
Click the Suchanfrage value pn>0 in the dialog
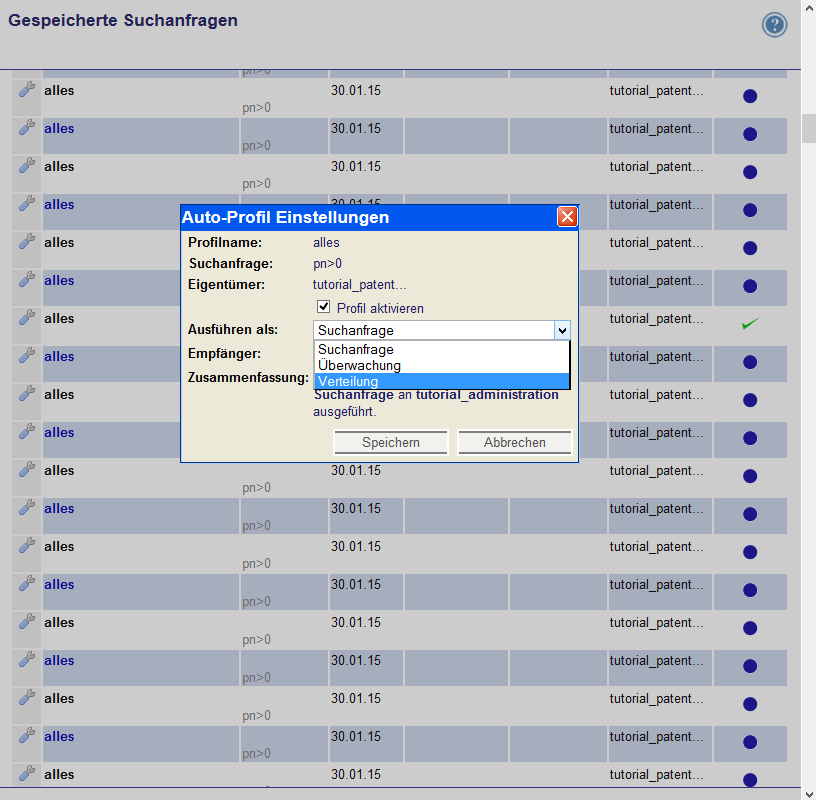[x=327, y=263]
